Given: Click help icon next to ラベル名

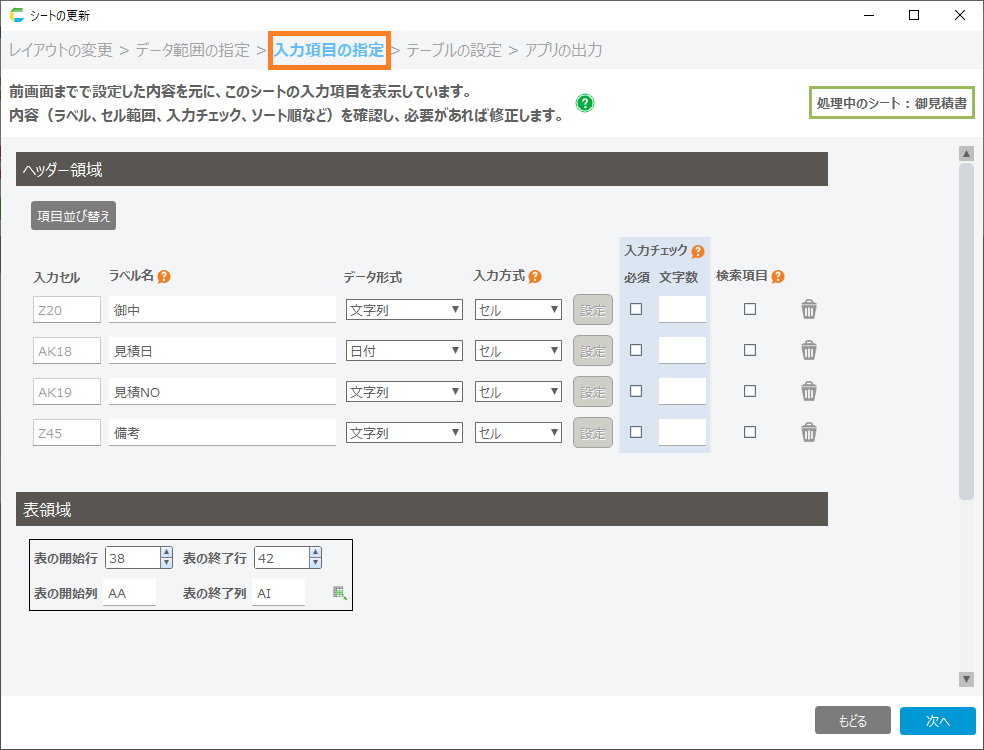Looking at the screenshot, I should (164, 277).
